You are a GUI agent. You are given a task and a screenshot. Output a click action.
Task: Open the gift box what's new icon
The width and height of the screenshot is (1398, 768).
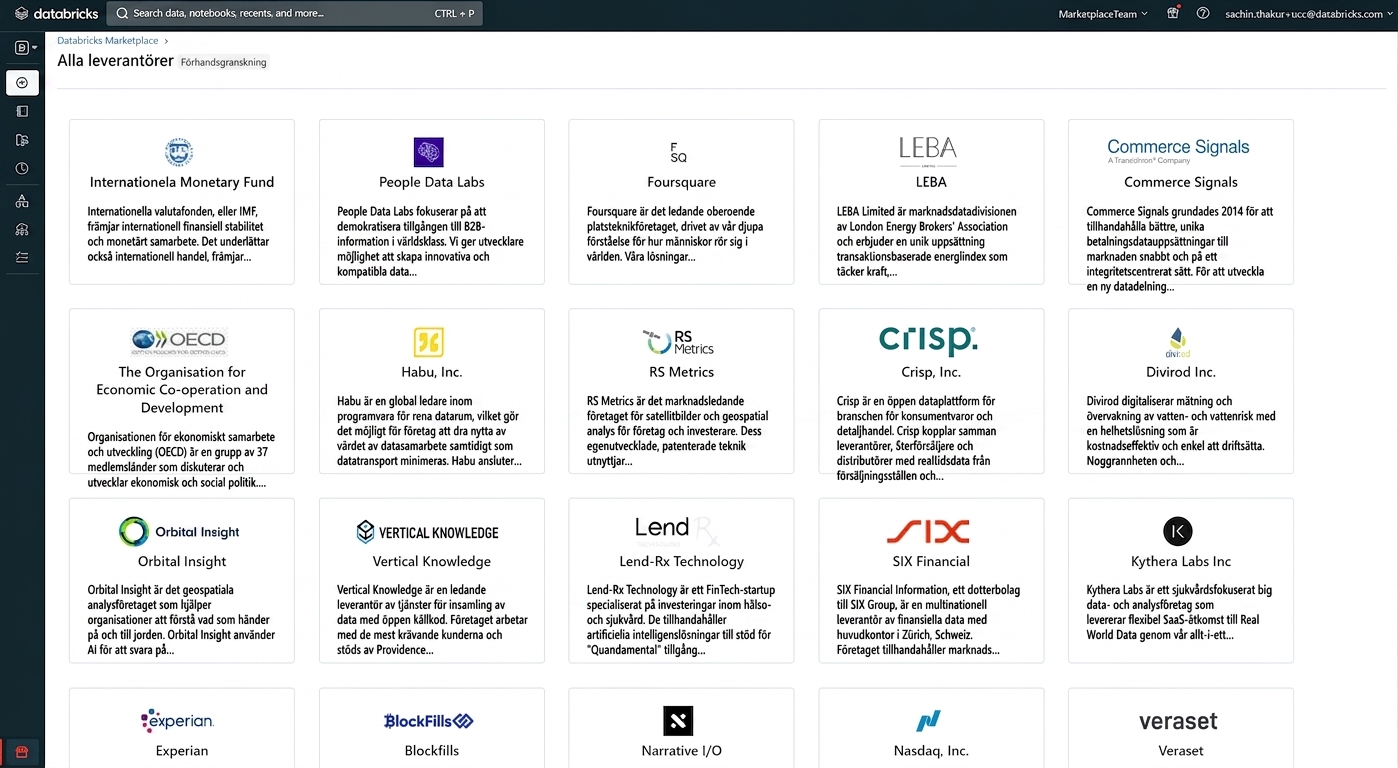click(1173, 13)
